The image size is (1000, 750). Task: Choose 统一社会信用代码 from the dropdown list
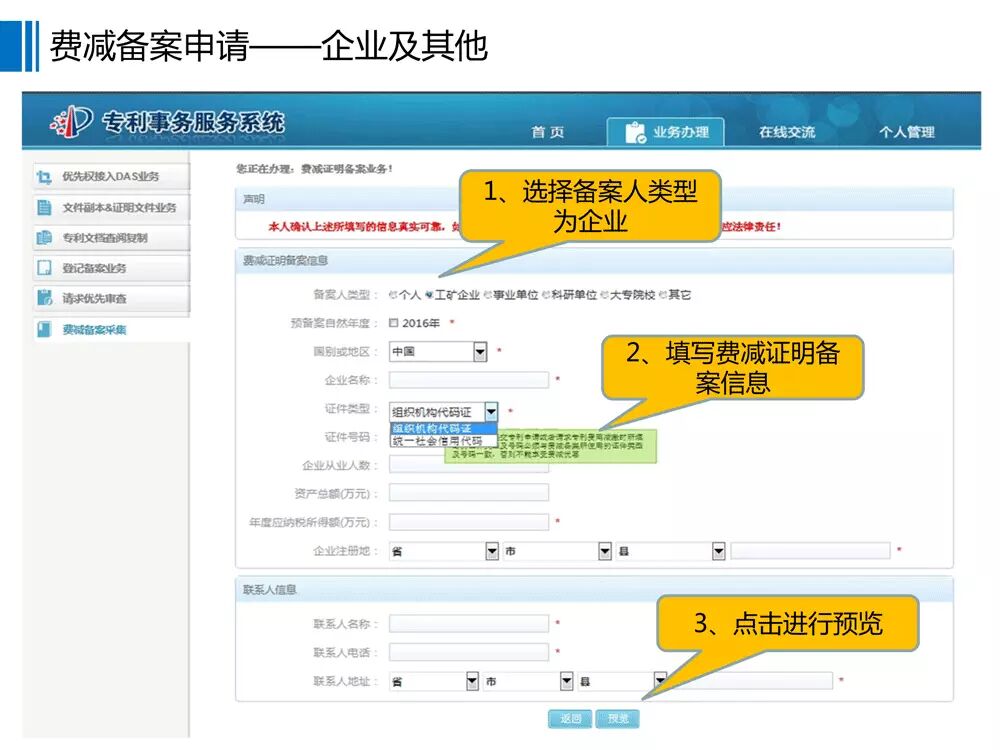[x=443, y=441]
